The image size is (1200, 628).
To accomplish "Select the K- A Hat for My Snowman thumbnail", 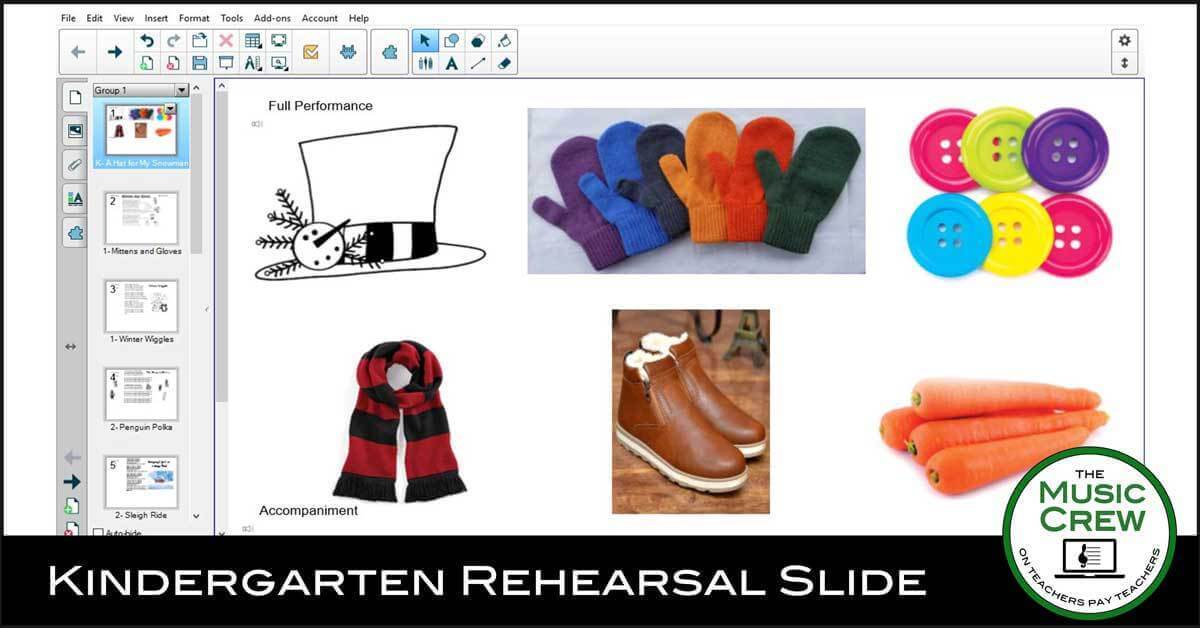I will [141, 133].
